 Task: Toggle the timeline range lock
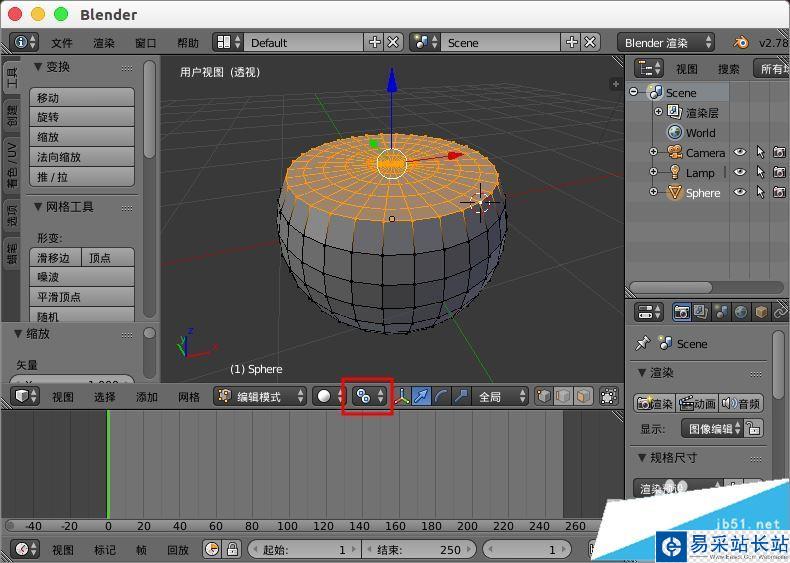232,549
